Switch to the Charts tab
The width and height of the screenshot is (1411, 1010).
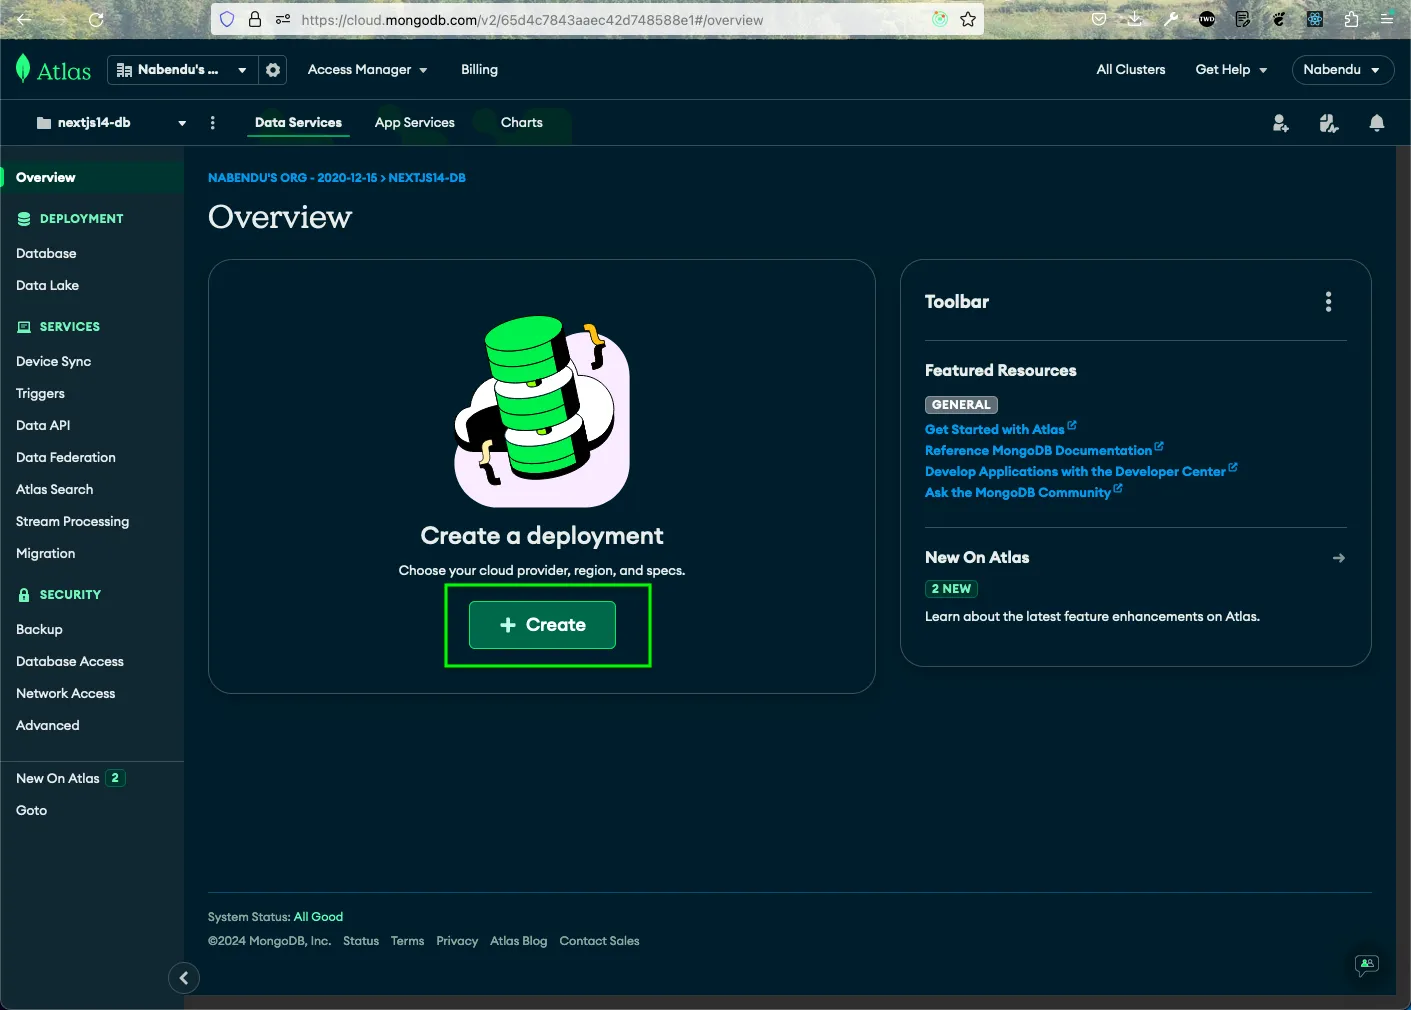[522, 123]
